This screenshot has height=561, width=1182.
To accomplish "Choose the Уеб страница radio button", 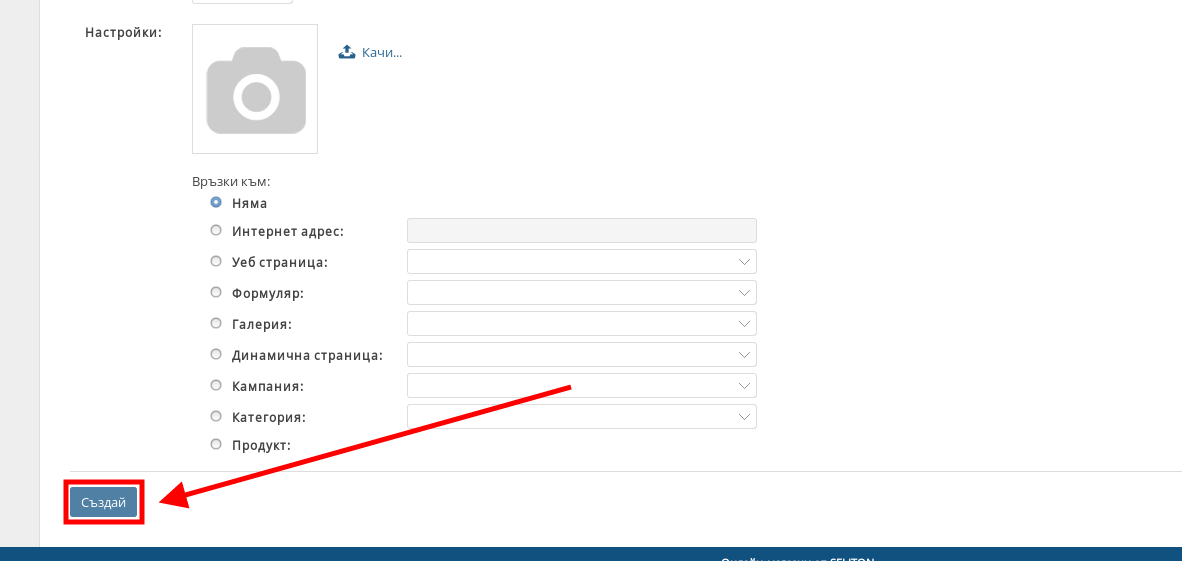I will pos(216,261).
